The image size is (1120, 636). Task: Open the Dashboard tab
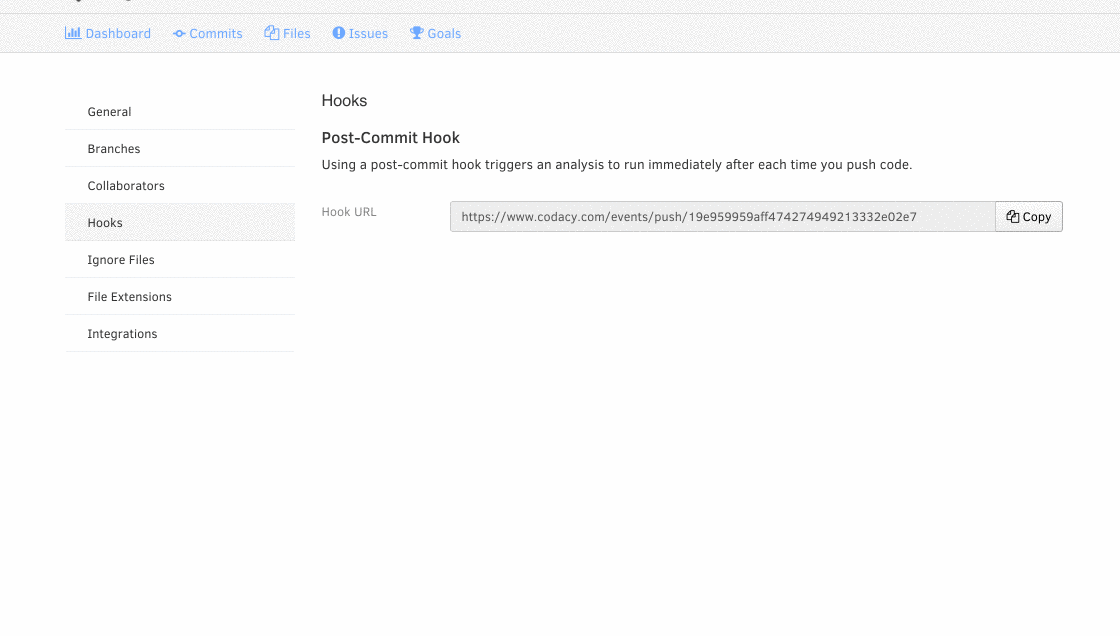coord(108,34)
